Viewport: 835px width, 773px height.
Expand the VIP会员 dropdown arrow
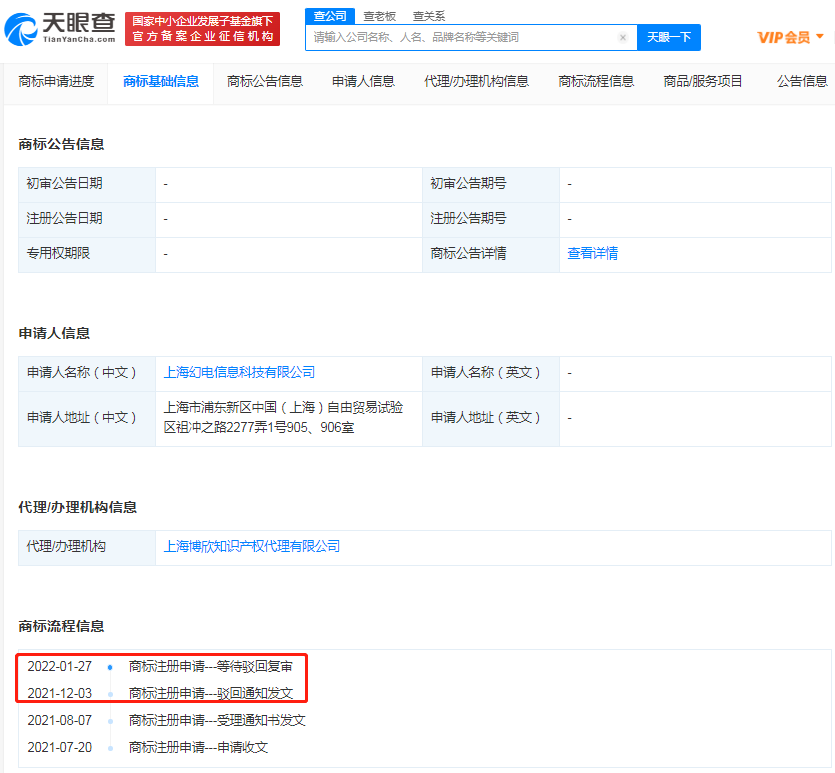pos(821,37)
